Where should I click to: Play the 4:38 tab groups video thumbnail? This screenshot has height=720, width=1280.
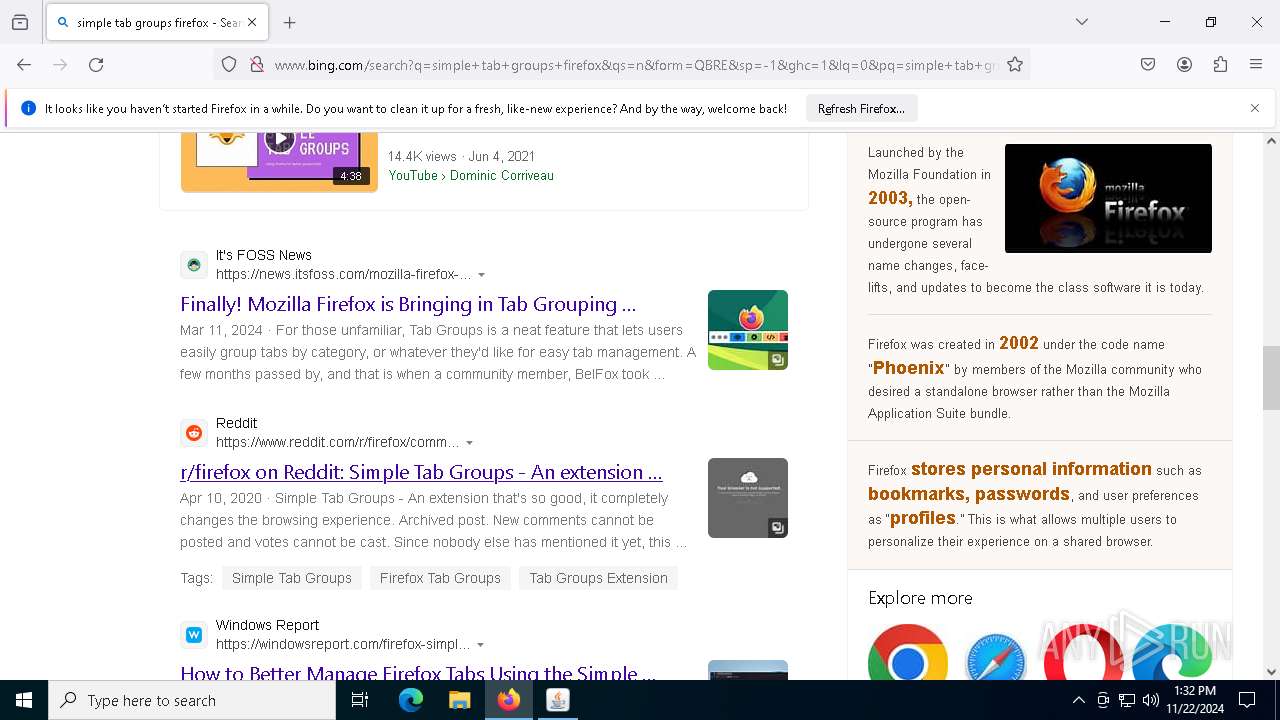(x=279, y=160)
